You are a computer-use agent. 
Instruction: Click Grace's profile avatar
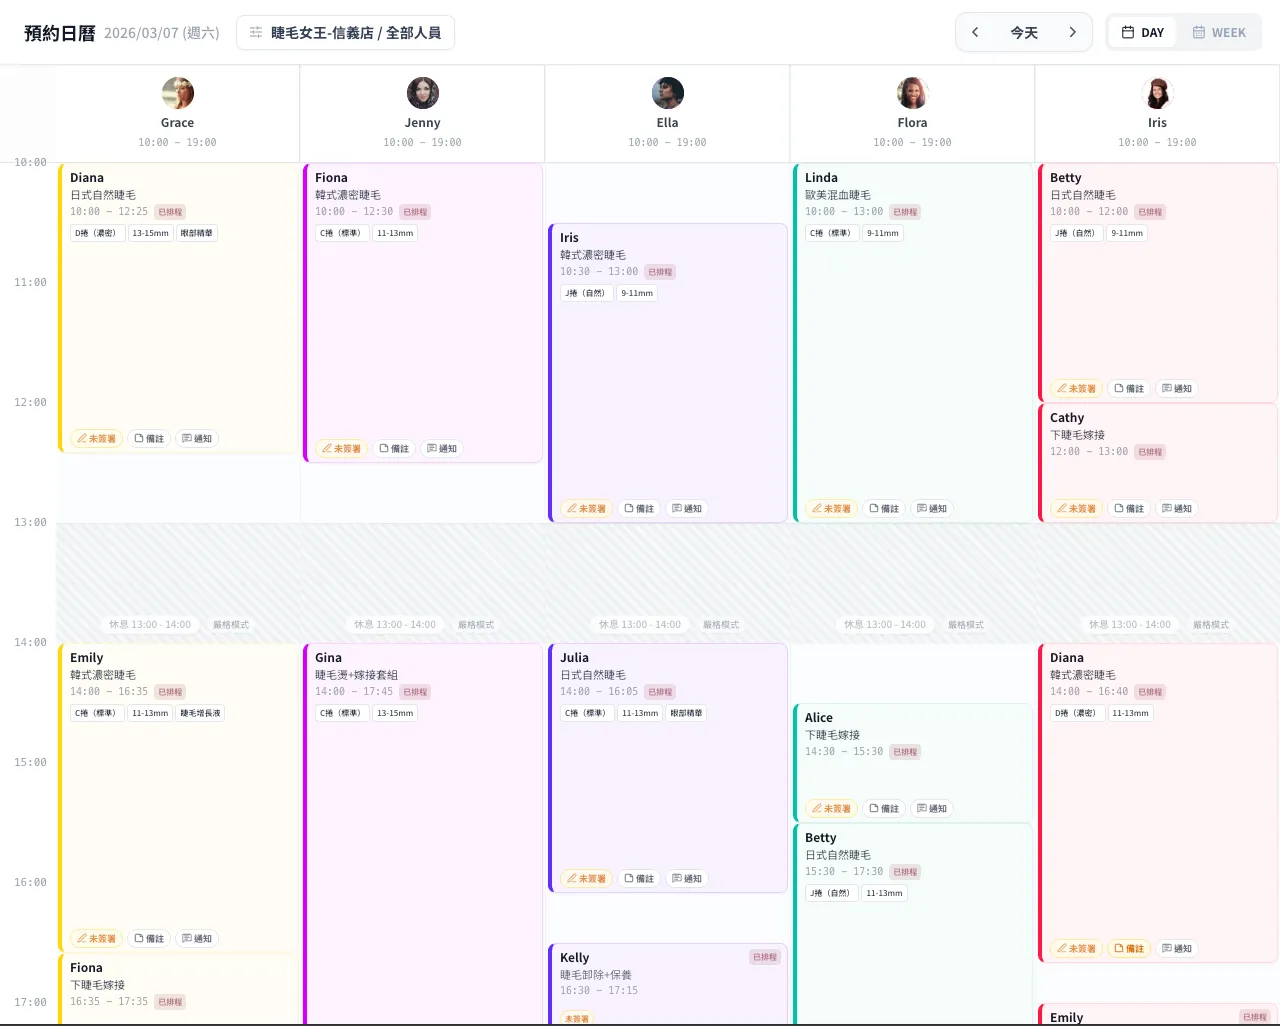pyautogui.click(x=177, y=93)
